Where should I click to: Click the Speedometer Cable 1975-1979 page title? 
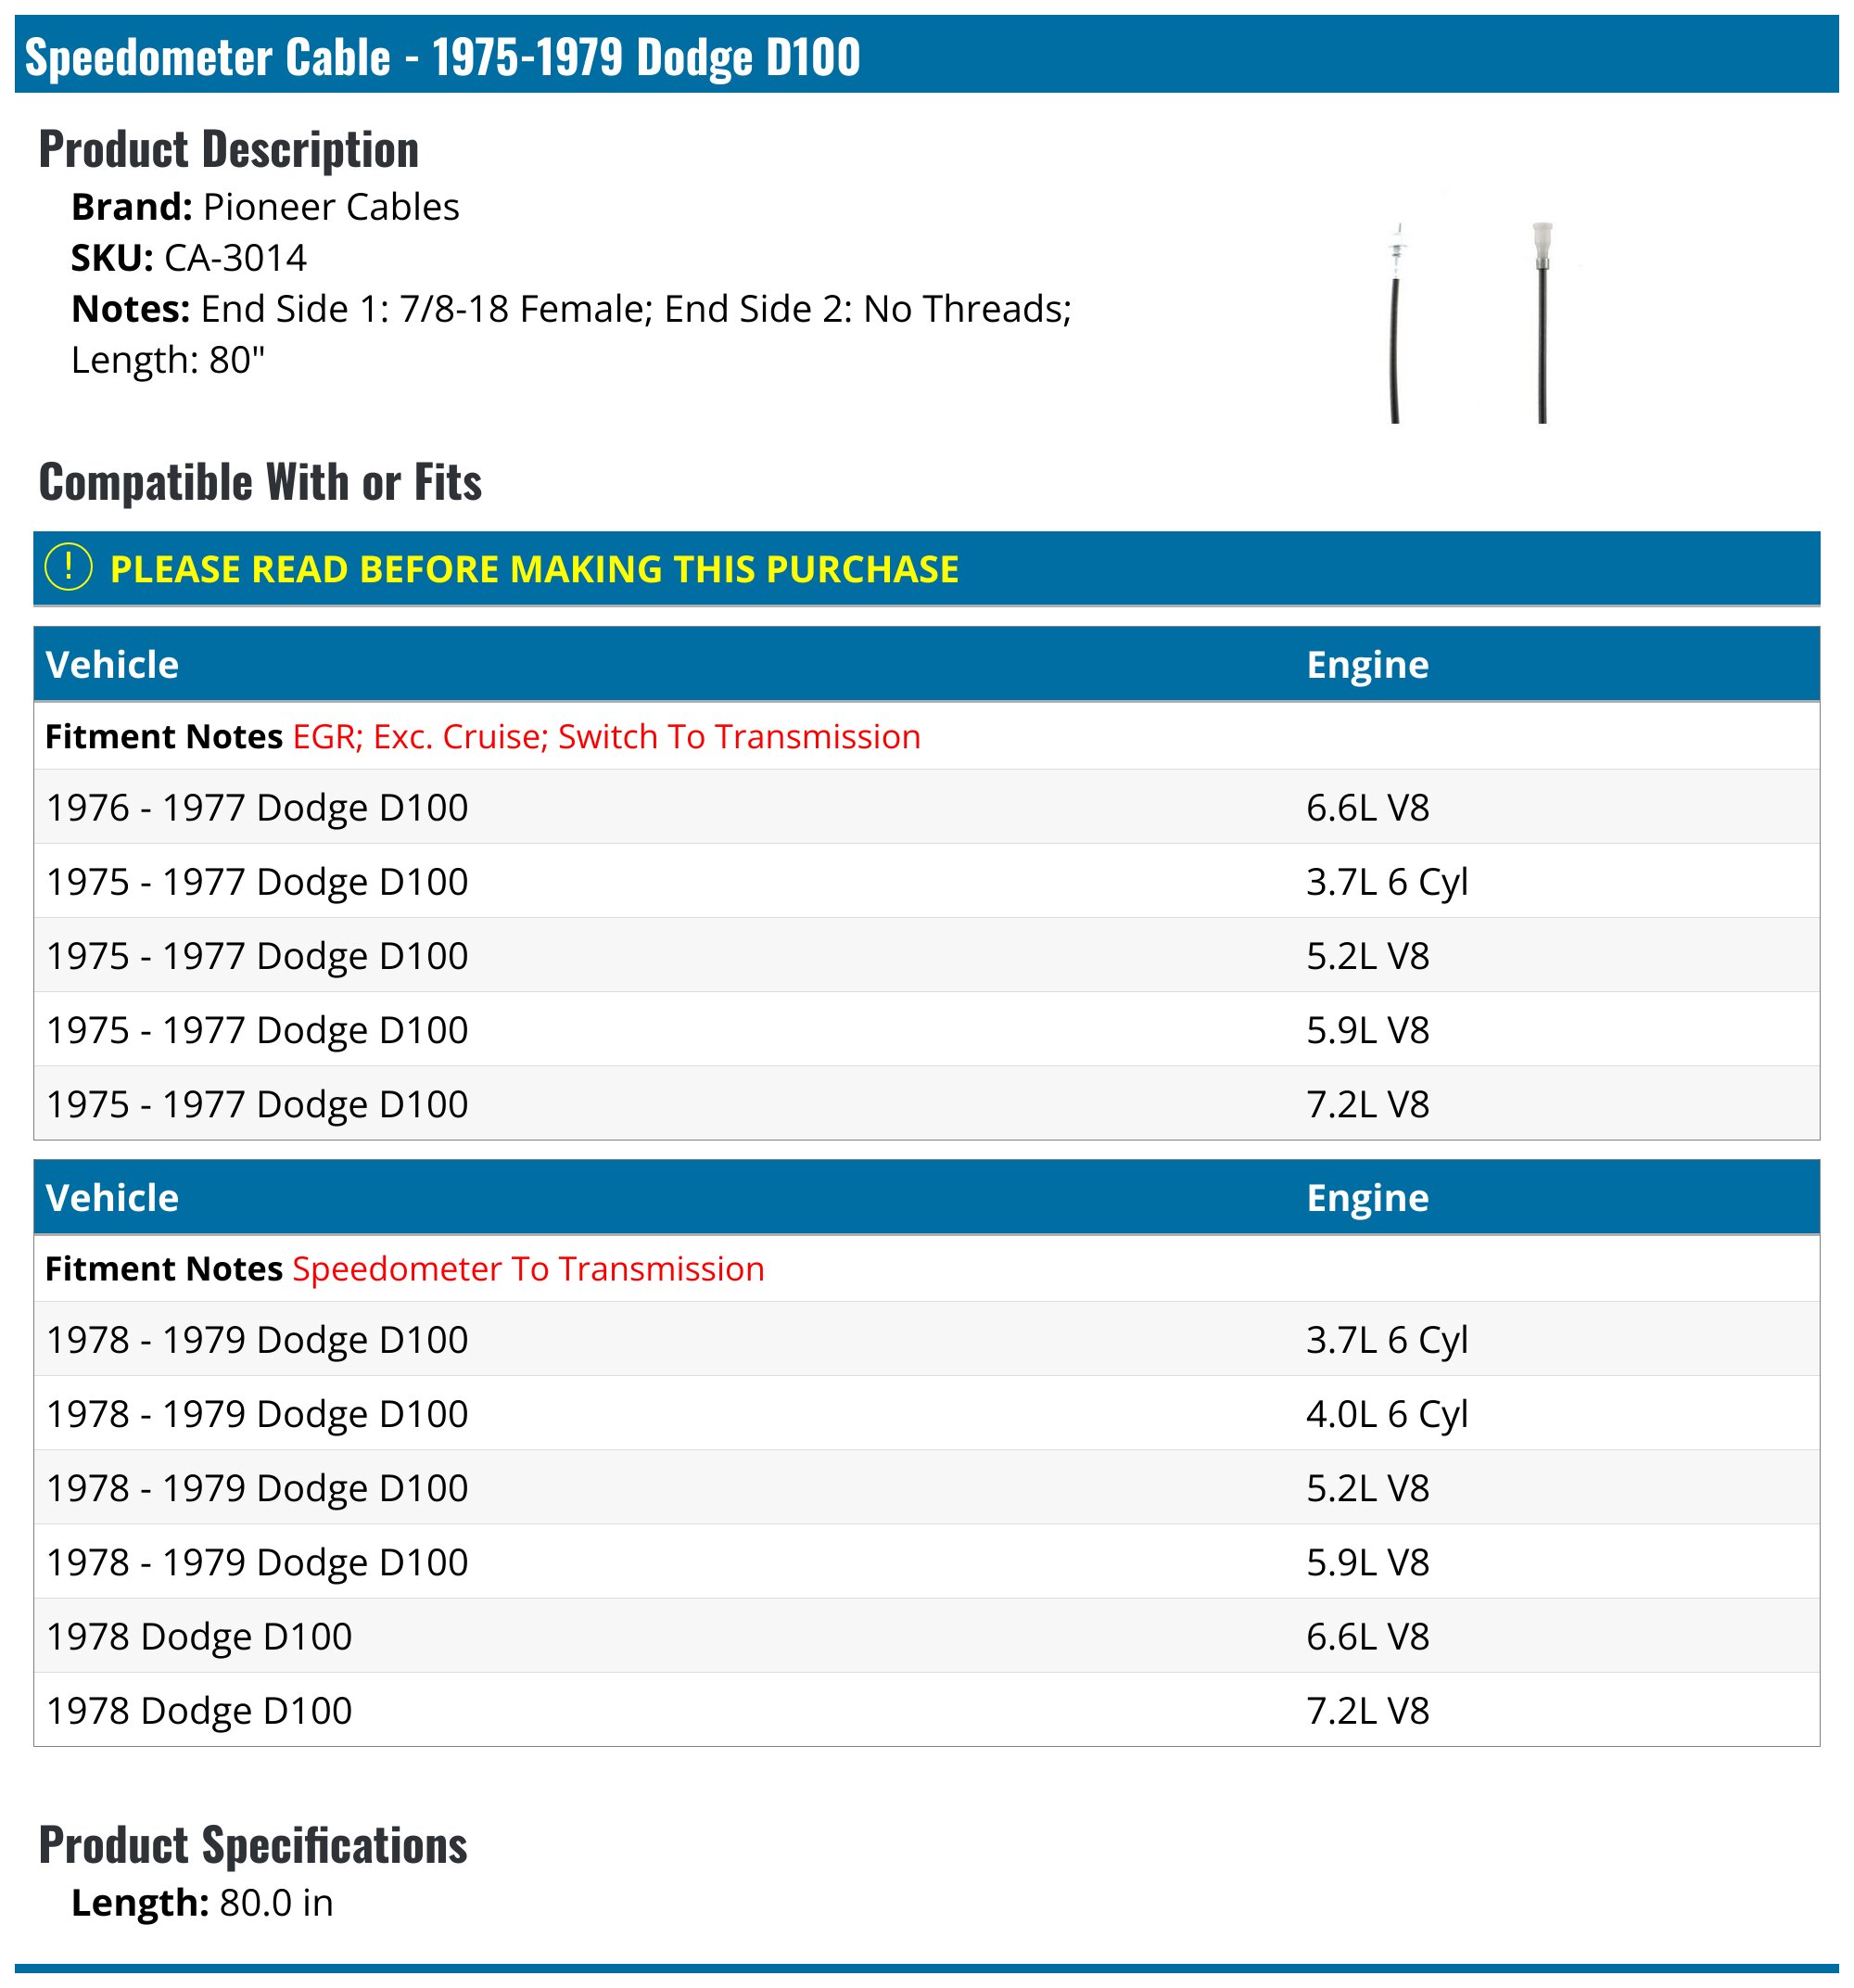pyautogui.click(x=442, y=57)
